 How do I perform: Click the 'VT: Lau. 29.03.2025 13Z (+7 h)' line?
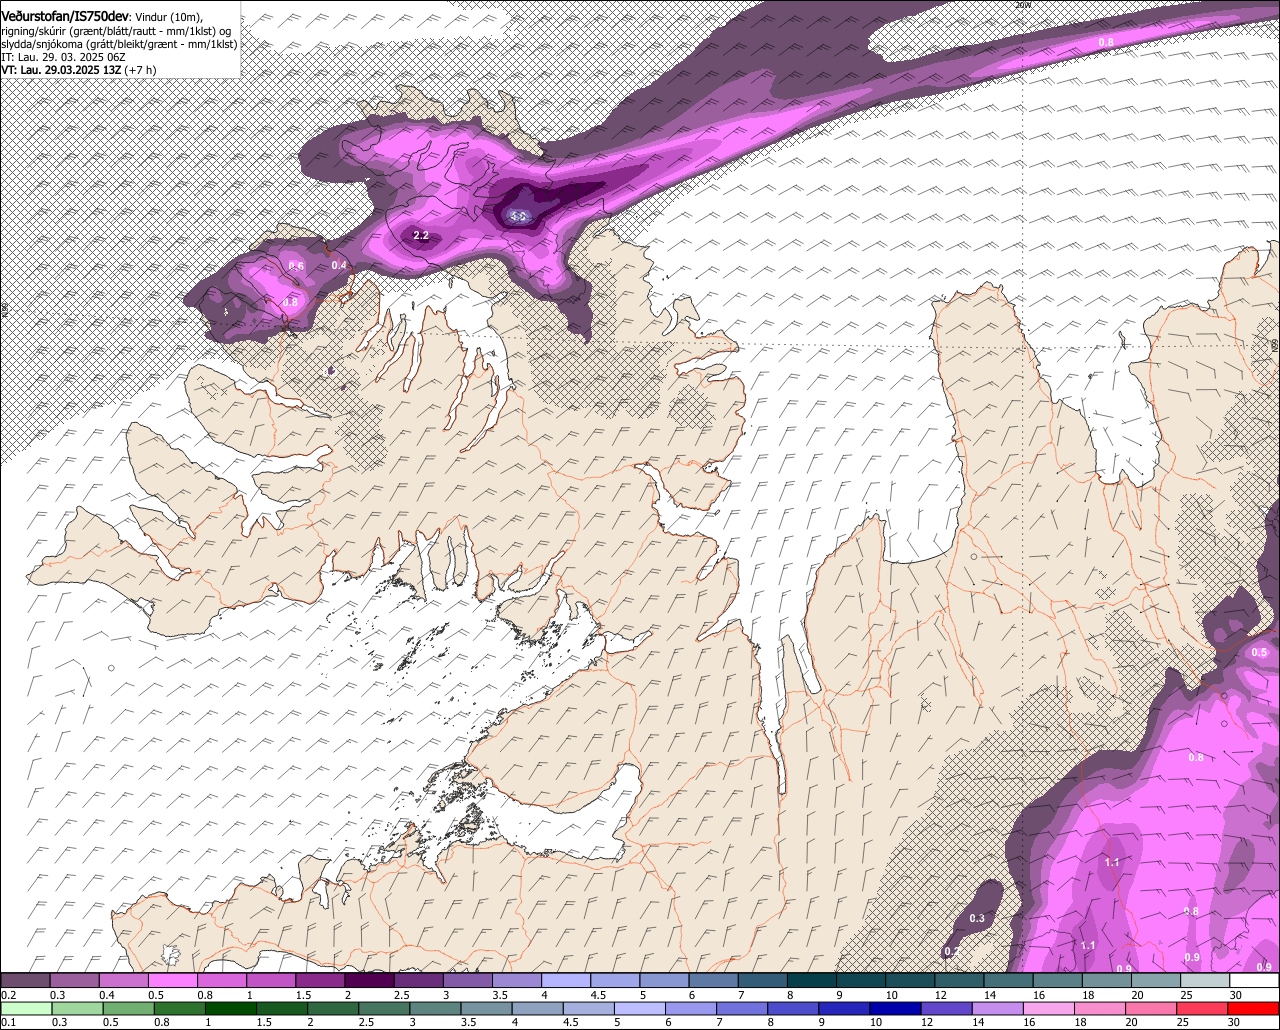point(77,70)
